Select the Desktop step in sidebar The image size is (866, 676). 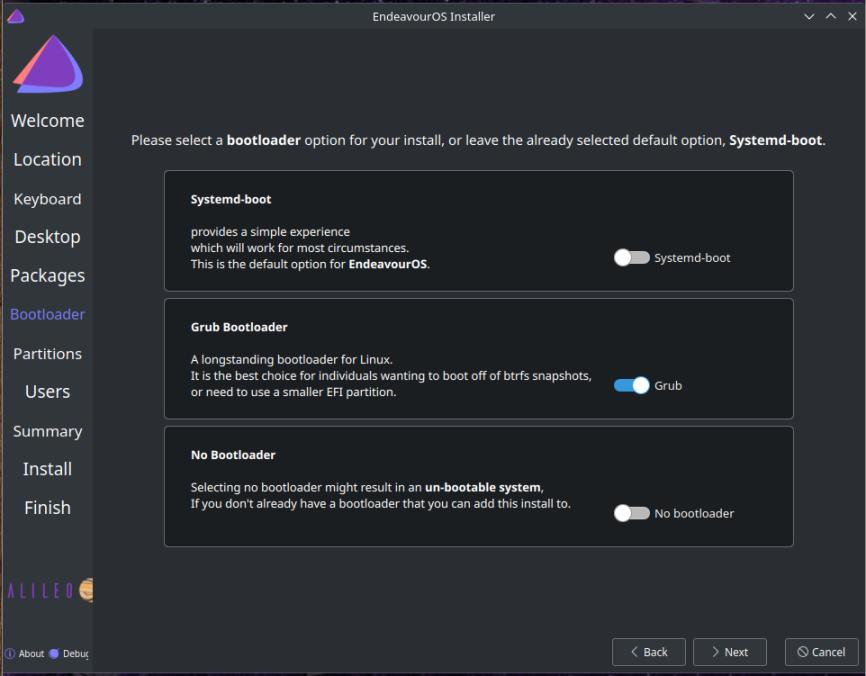point(47,237)
